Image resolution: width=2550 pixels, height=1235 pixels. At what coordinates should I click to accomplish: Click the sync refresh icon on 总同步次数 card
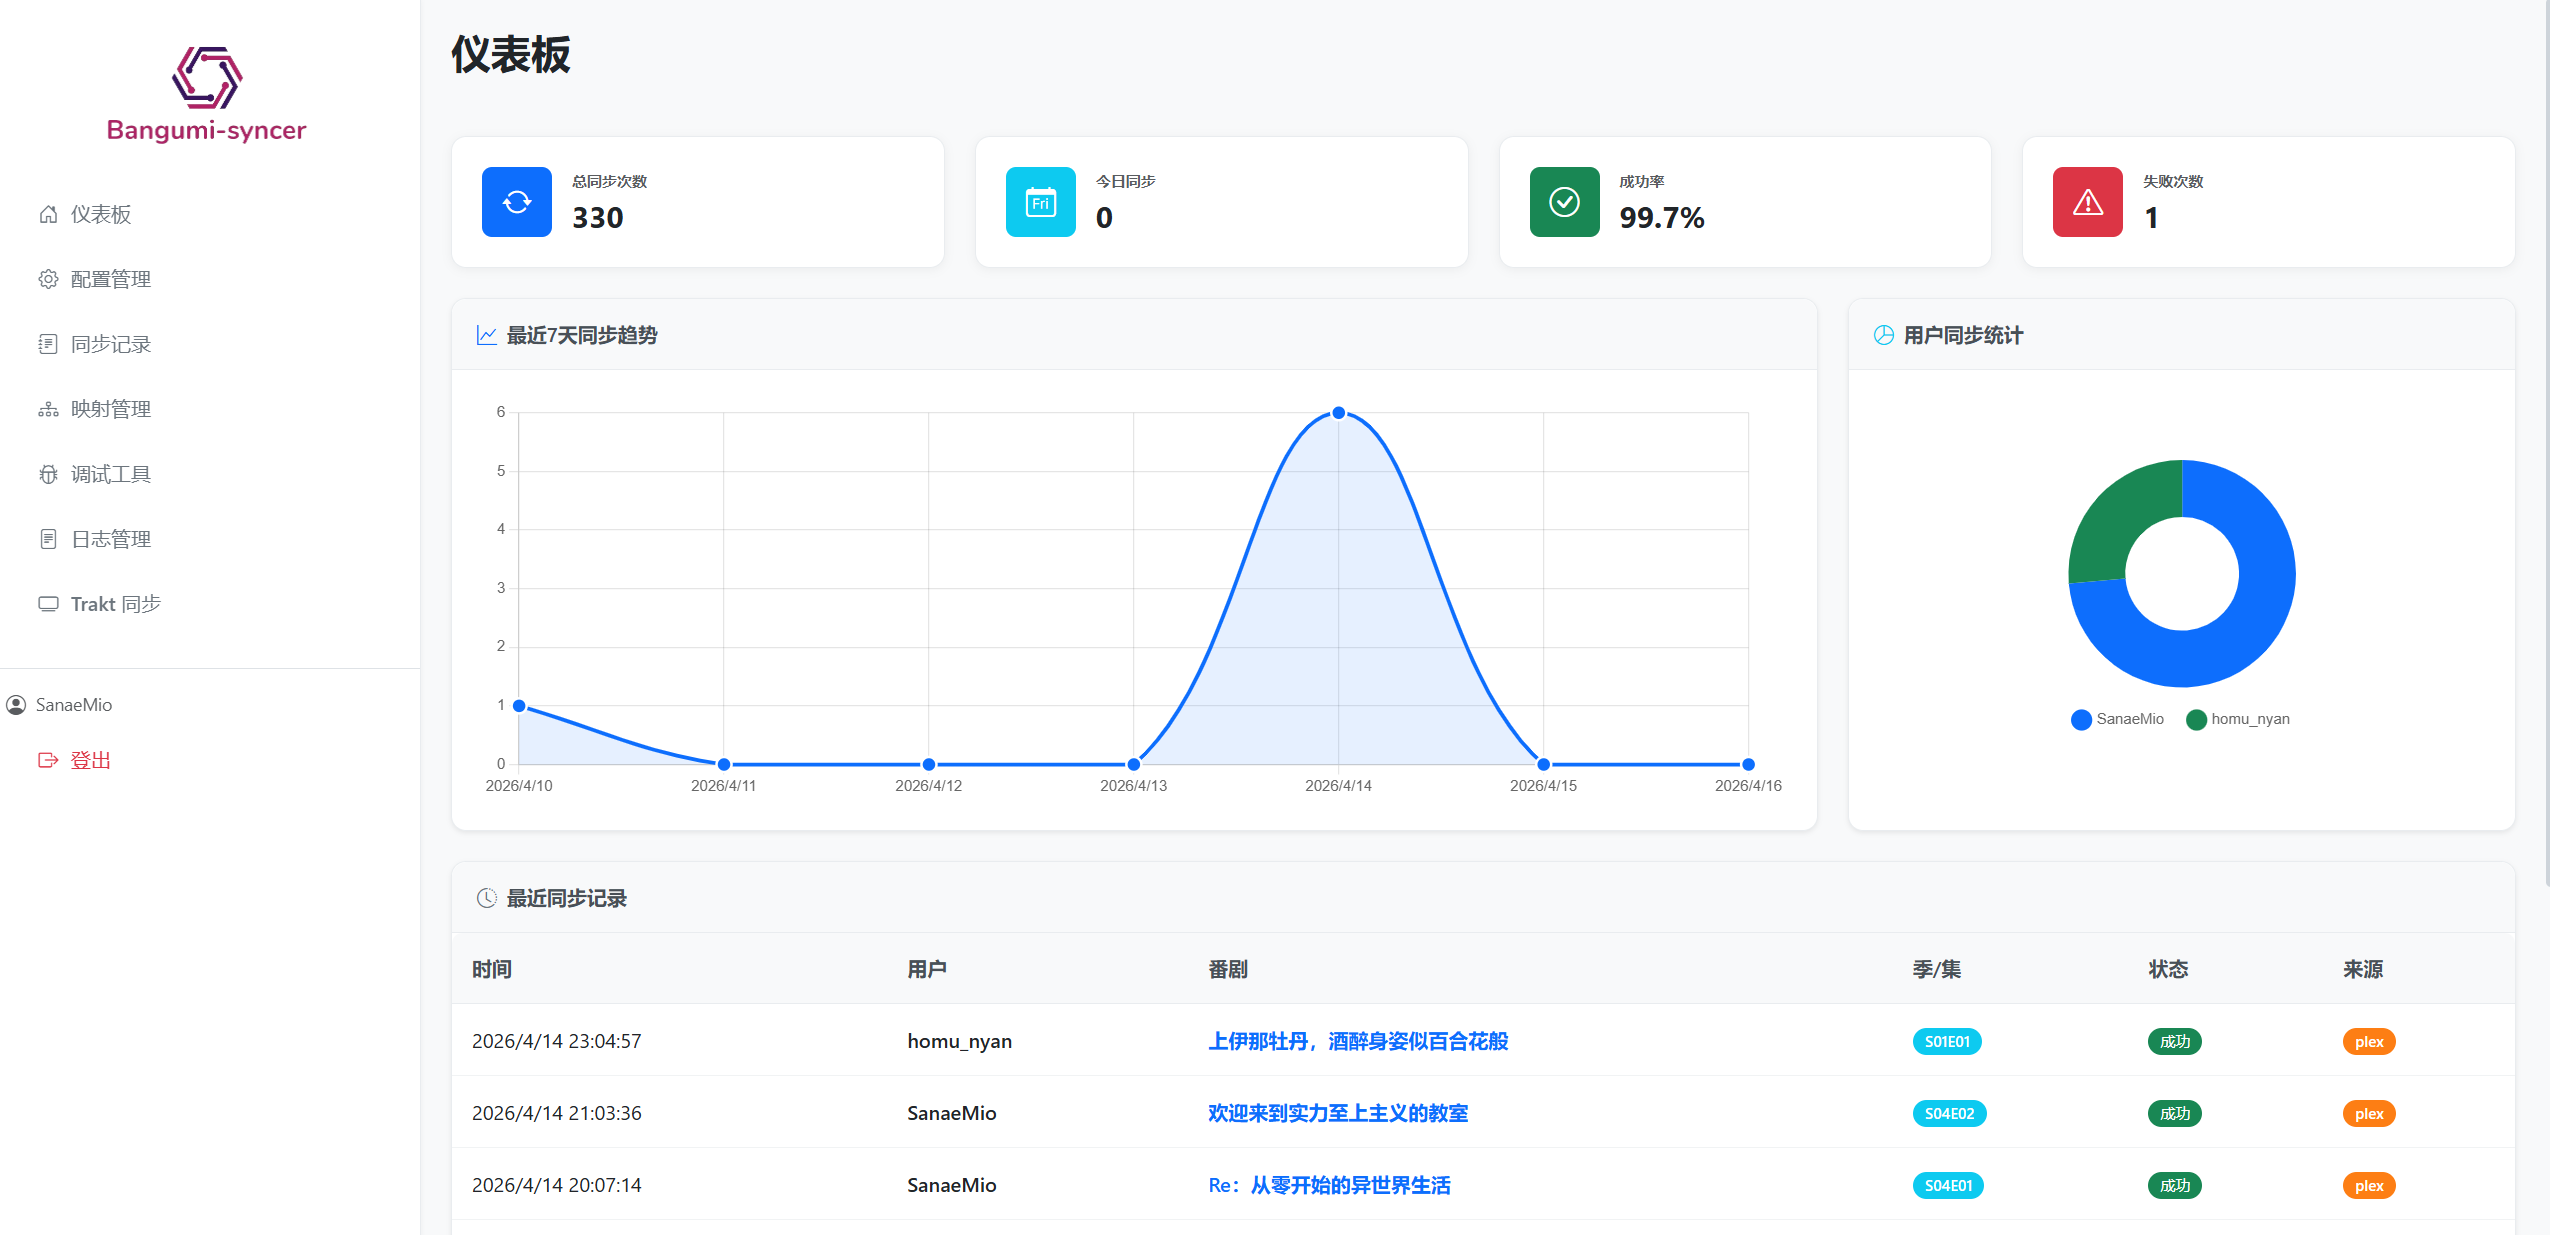point(516,201)
